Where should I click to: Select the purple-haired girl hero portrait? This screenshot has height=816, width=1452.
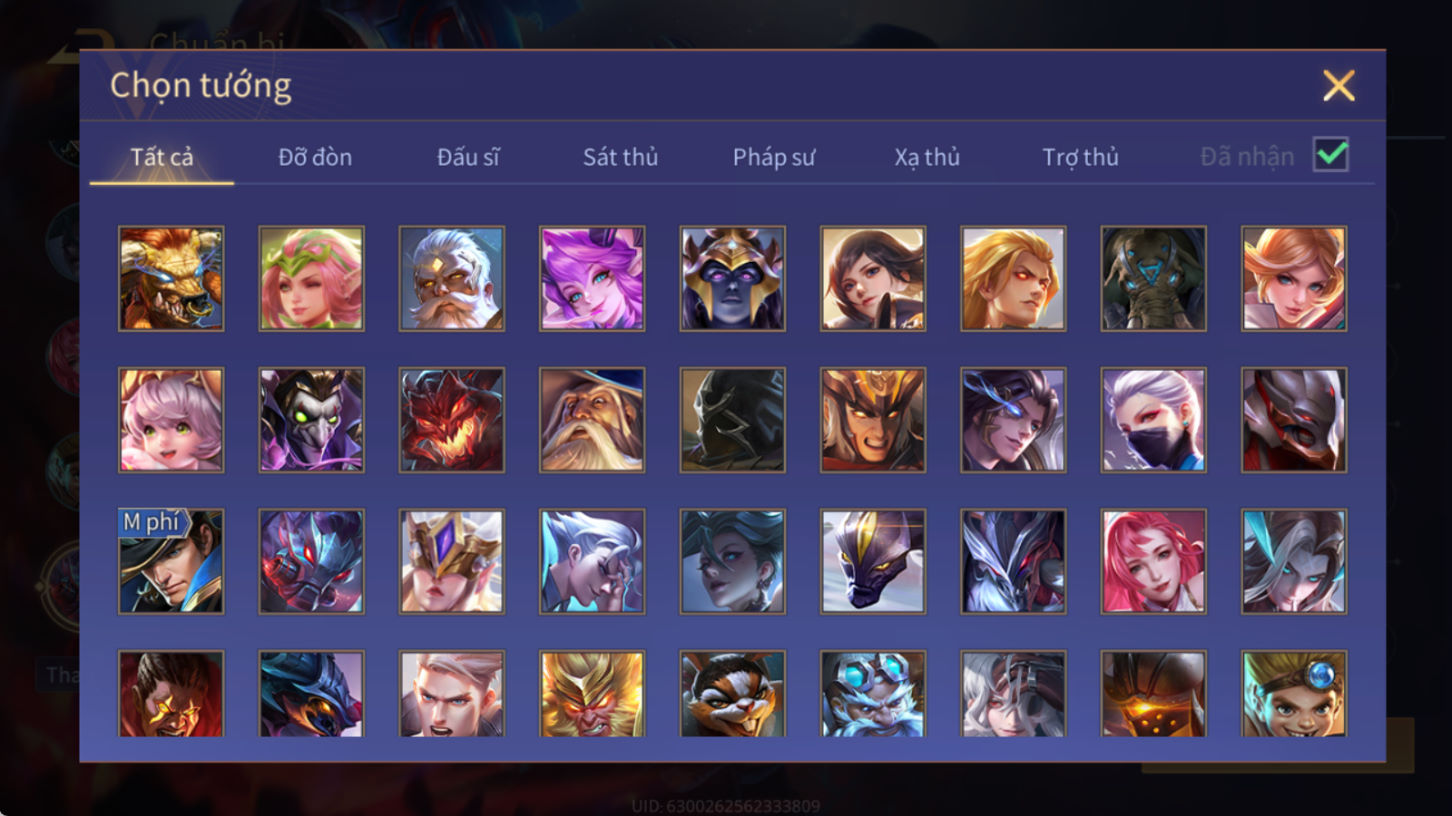click(592, 278)
